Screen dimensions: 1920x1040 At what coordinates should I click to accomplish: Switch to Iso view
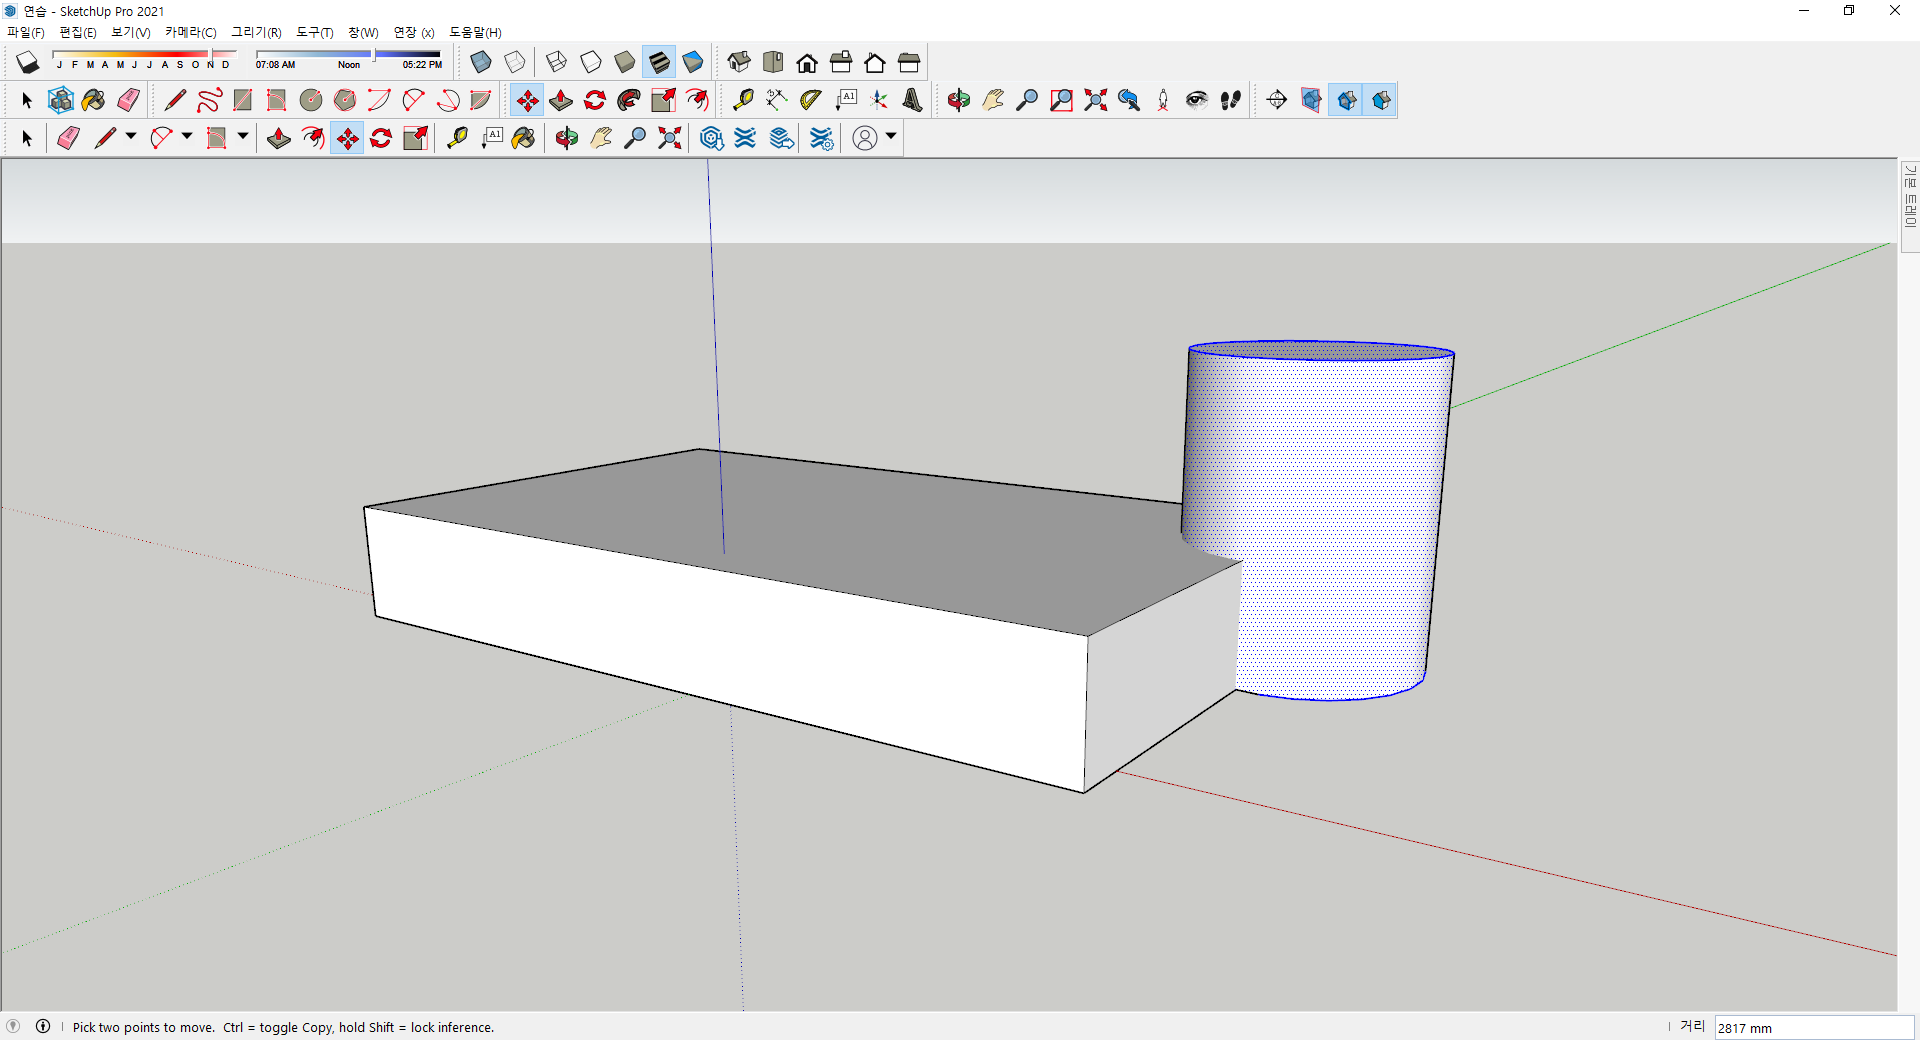[739, 62]
